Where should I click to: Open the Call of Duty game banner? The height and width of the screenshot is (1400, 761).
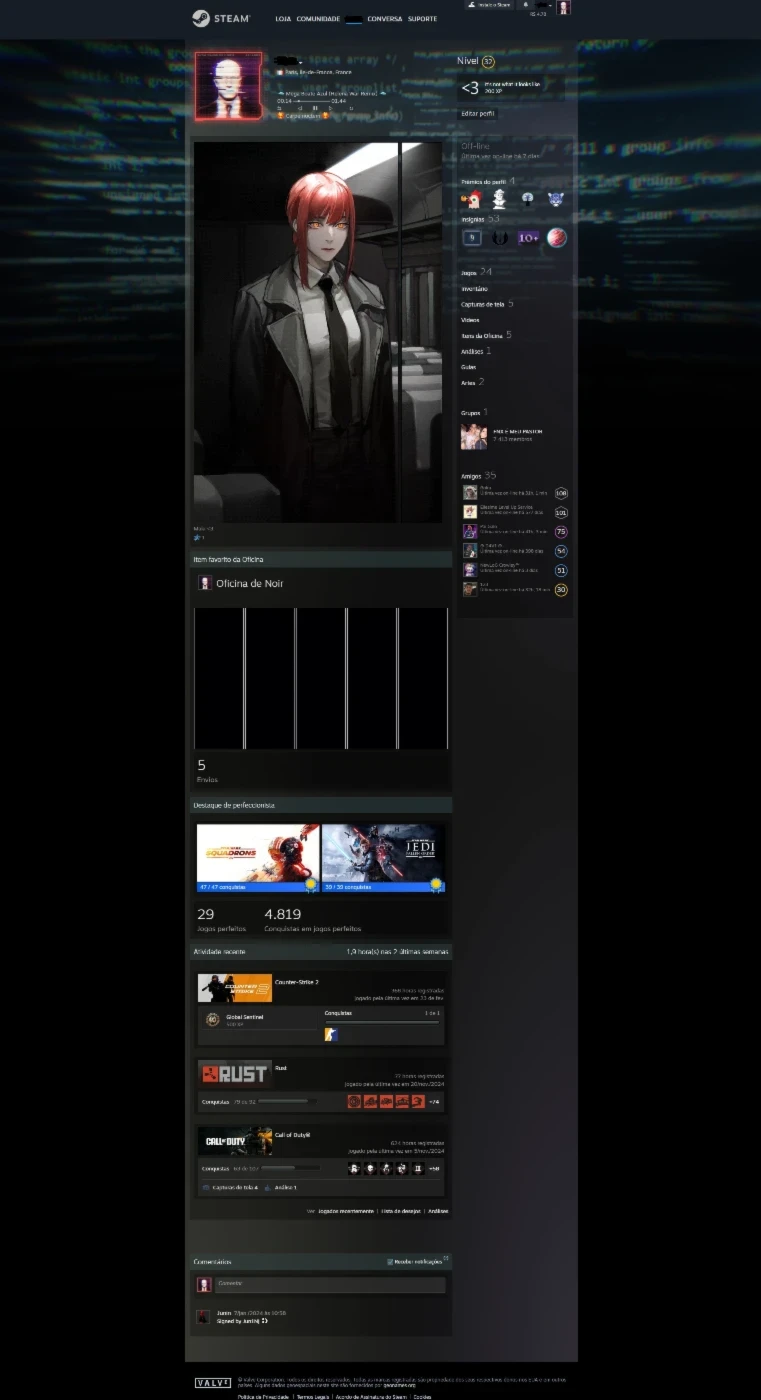tap(234, 1141)
